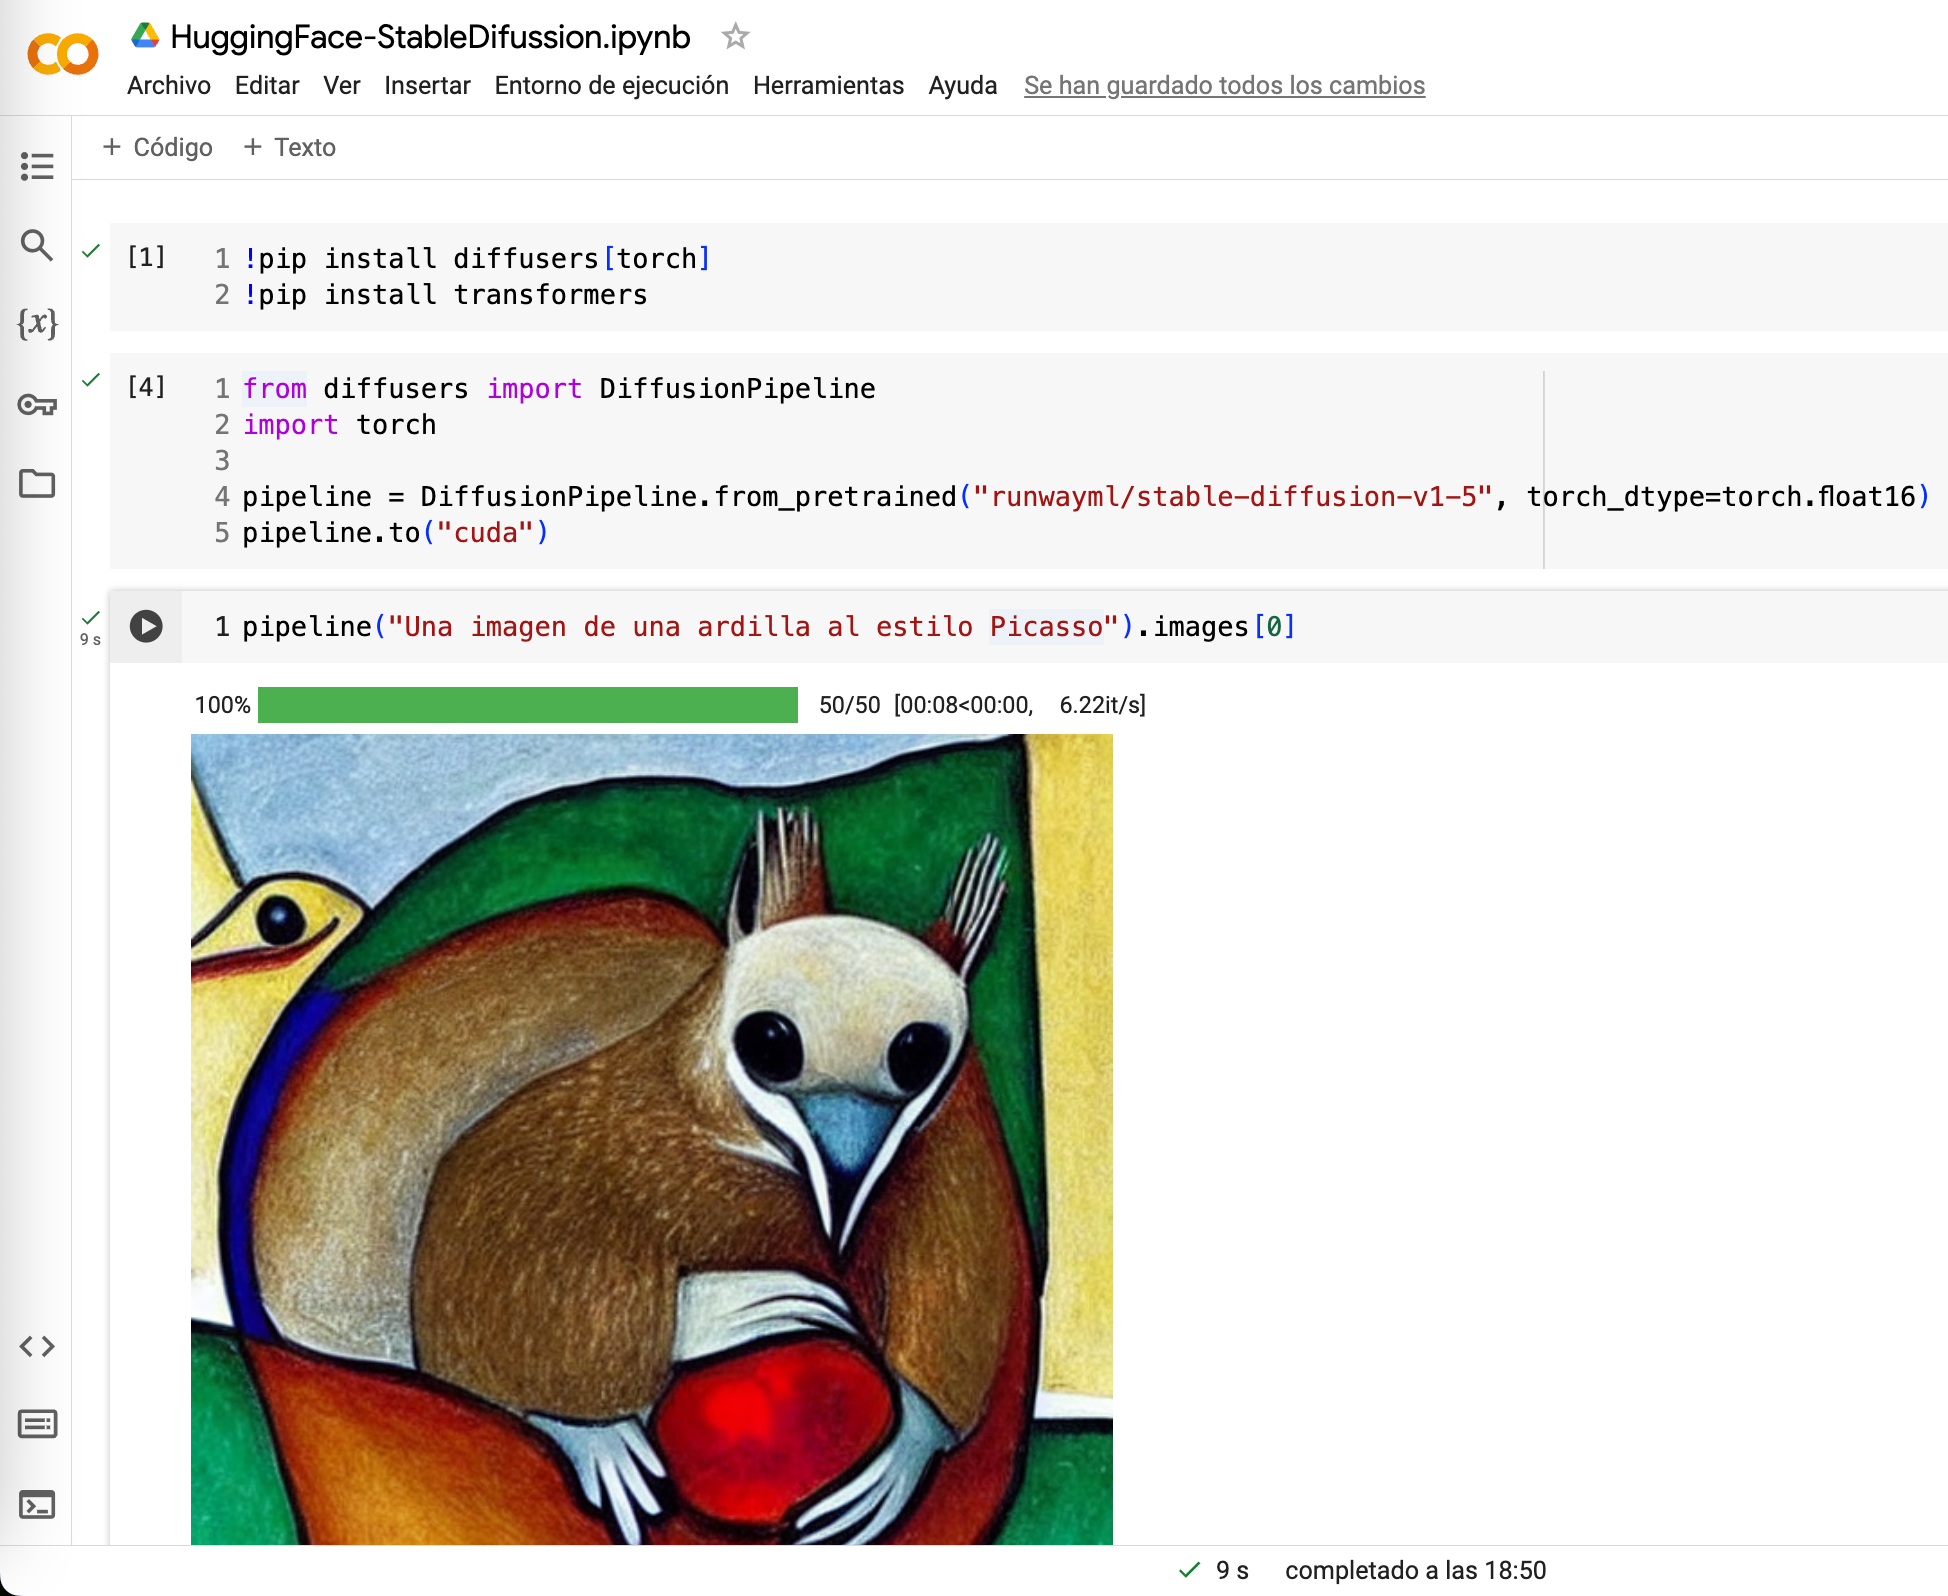Screen dimensions: 1948x1596
Task: Rename notebook title HuggingFace-StableDifussion.ipynb
Action: 430,37
